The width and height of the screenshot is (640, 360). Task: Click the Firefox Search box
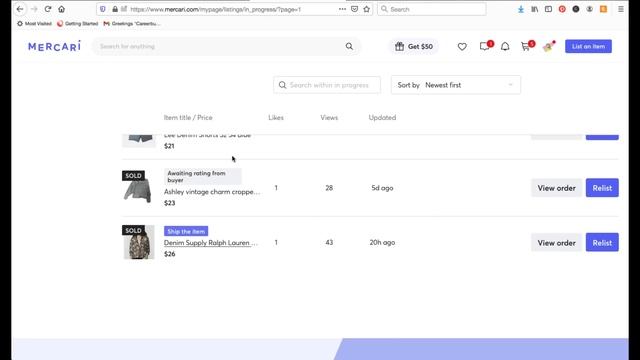click(x=431, y=9)
